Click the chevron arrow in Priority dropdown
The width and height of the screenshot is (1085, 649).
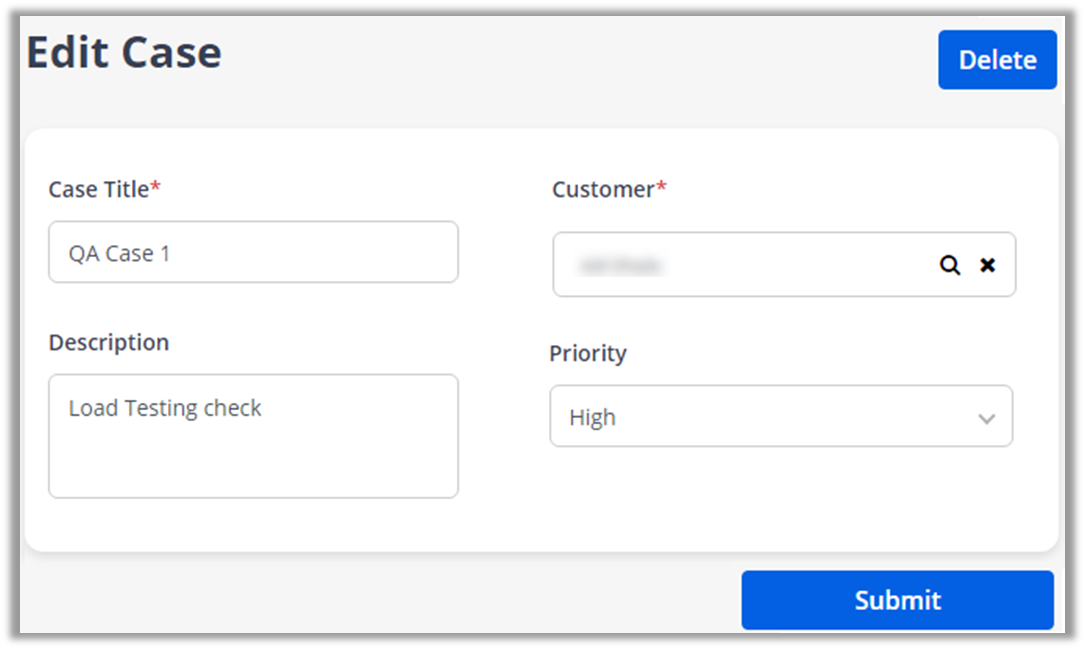coord(986,418)
